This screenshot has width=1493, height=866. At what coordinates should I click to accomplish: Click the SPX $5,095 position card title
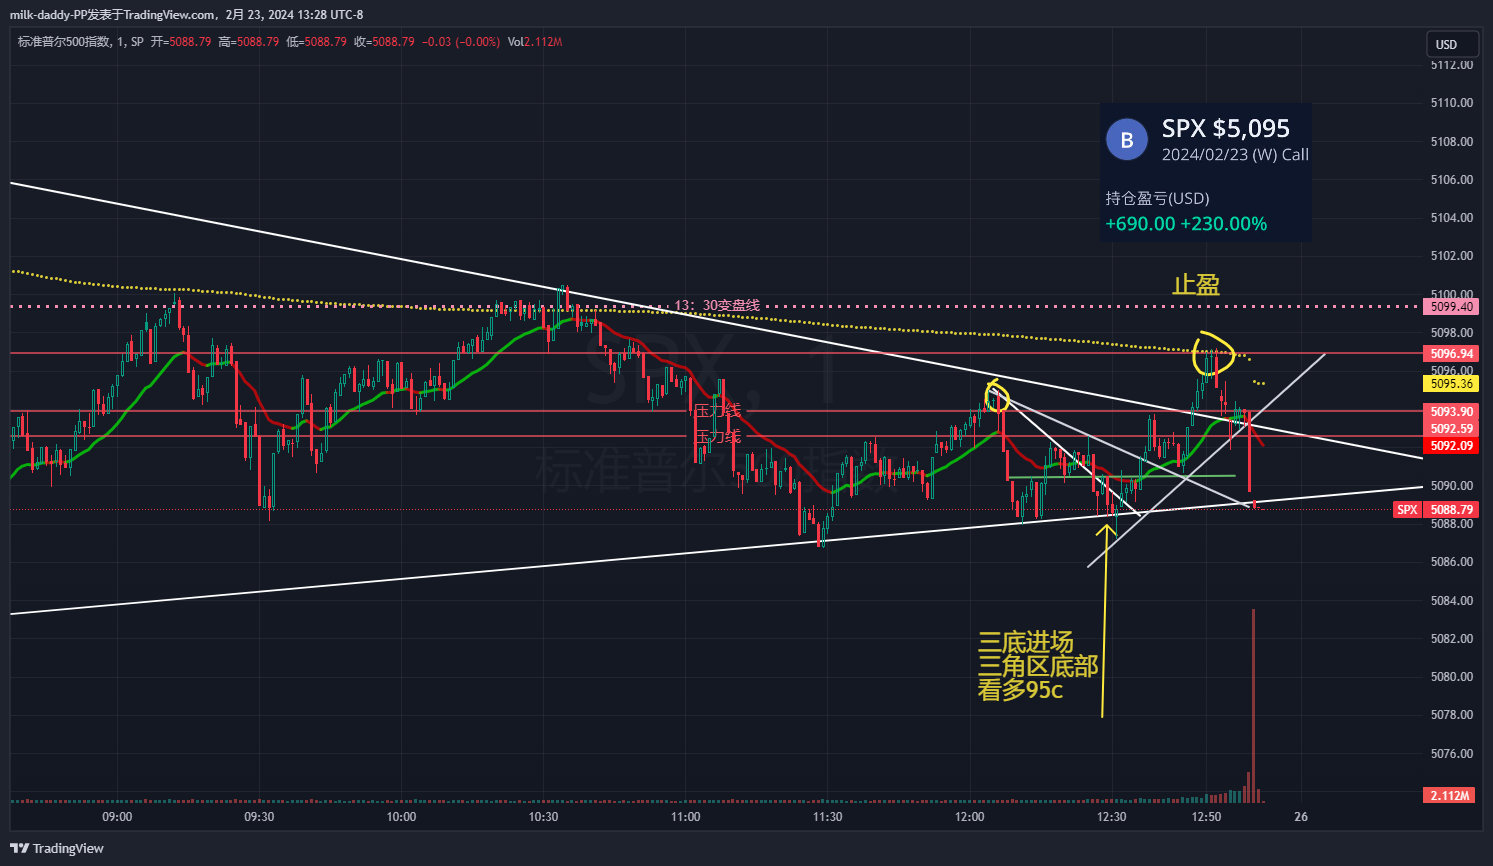click(1225, 128)
